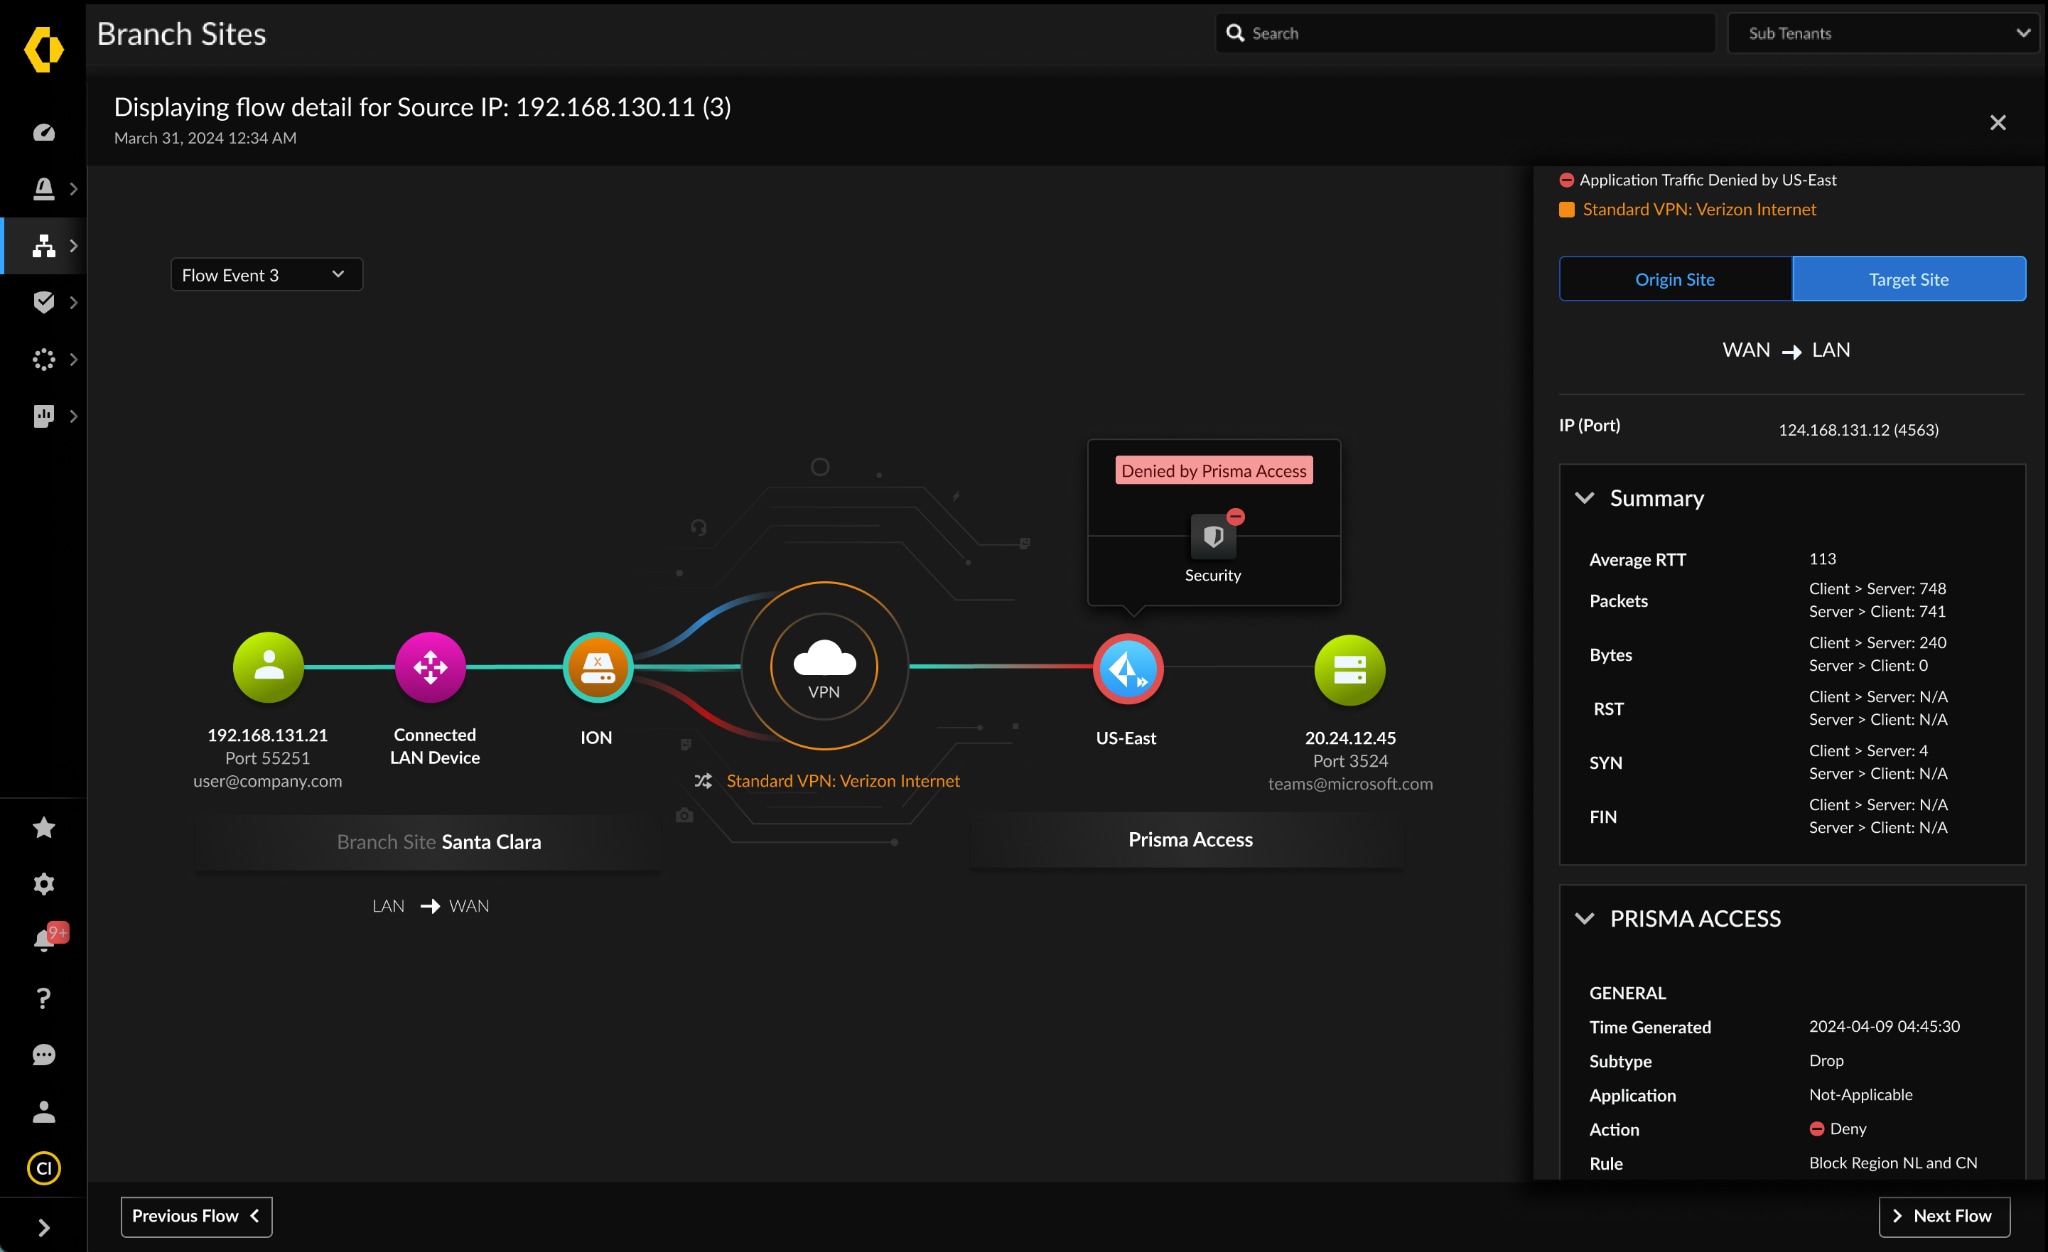Close the flow detail view
The width and height of the screenshot is (2048, 1252).
click(x=1998, y=122)
